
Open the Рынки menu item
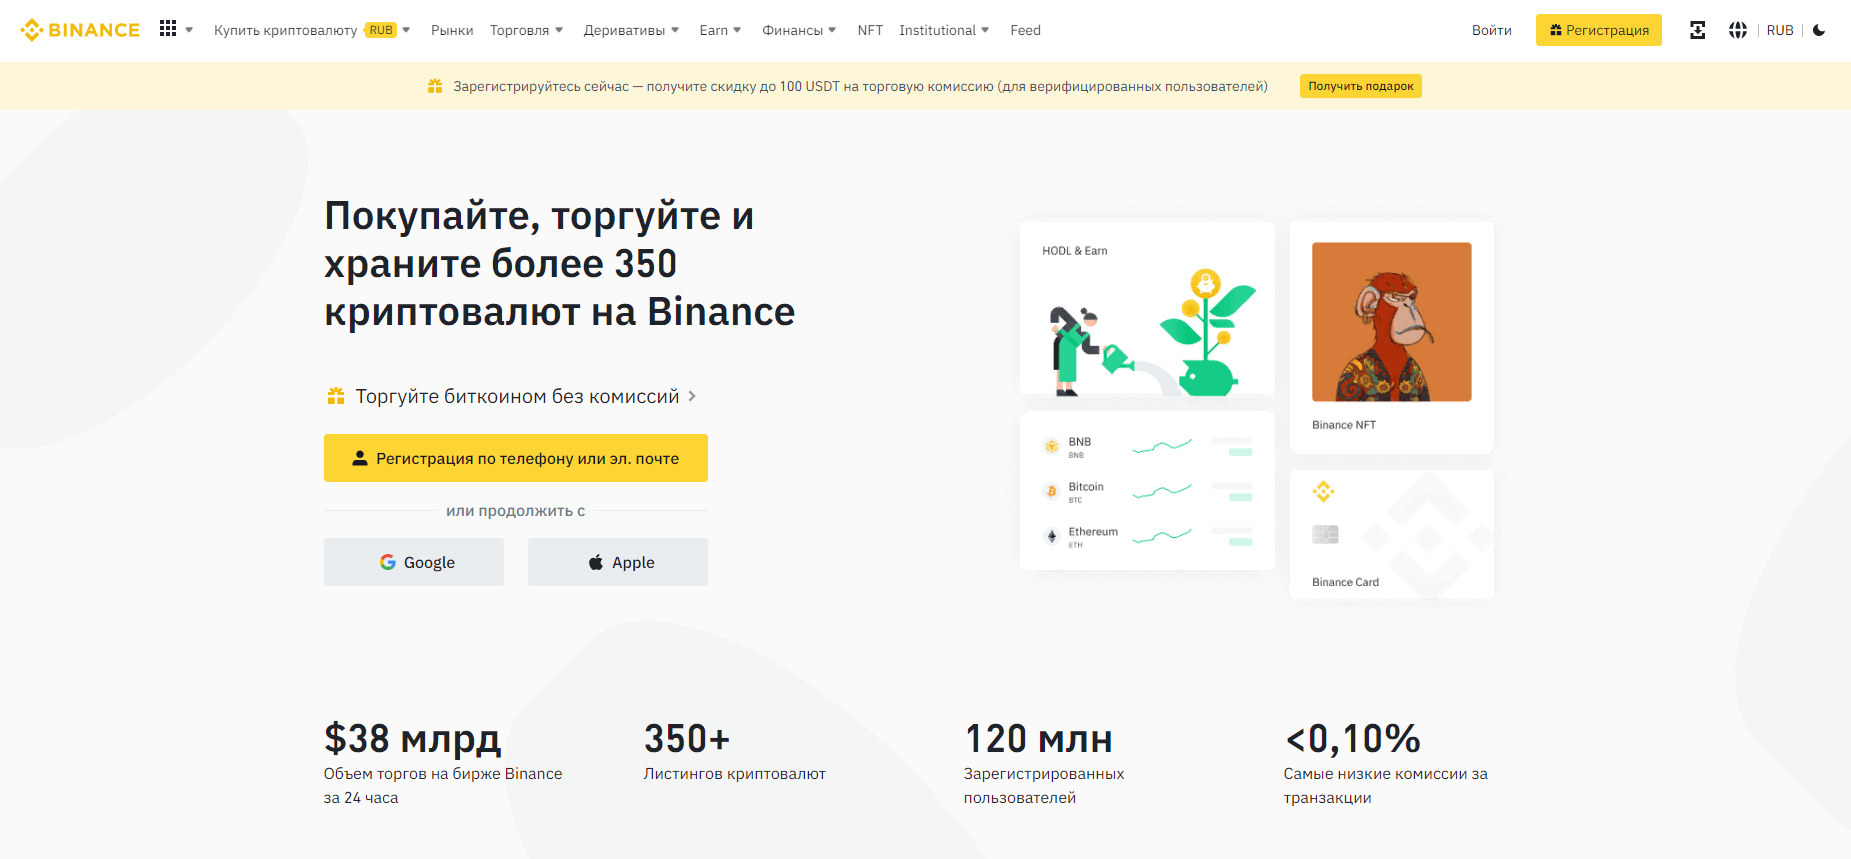click(452, 30)
